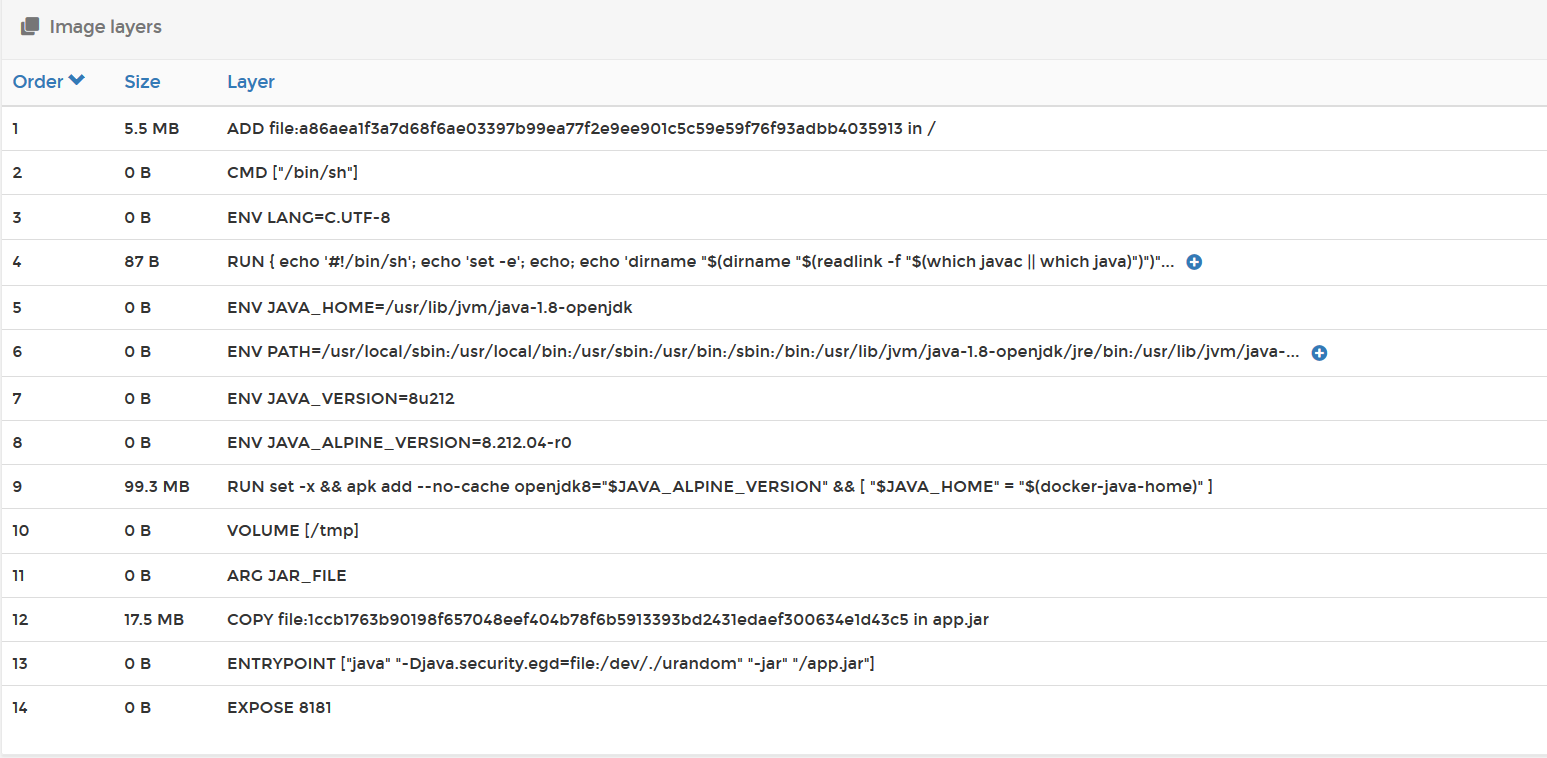Image resolution: width=1547 pixels, height=758 pixels.
Task: Select the COPY file:1ccb1763b901 app.jar text
Action: click(608, 619)
